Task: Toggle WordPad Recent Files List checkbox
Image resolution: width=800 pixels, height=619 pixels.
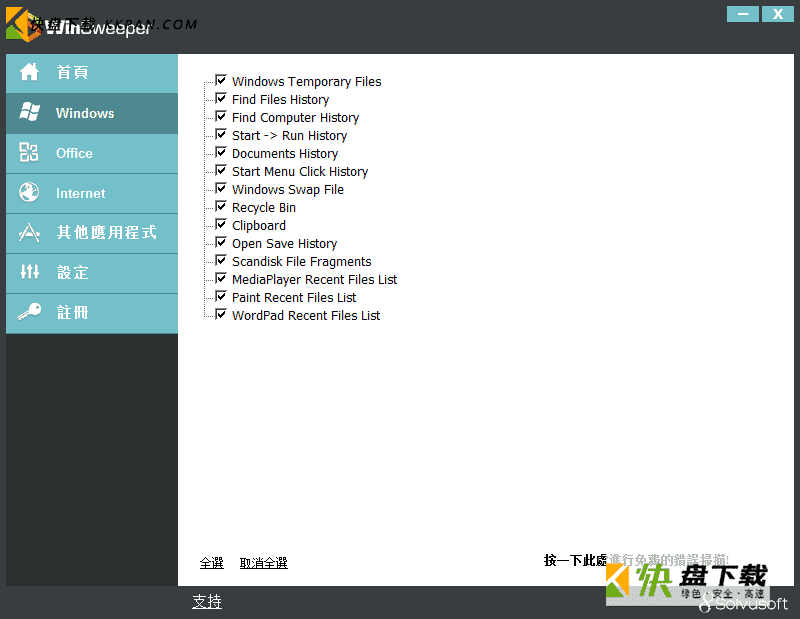Action: coord(221,314)
